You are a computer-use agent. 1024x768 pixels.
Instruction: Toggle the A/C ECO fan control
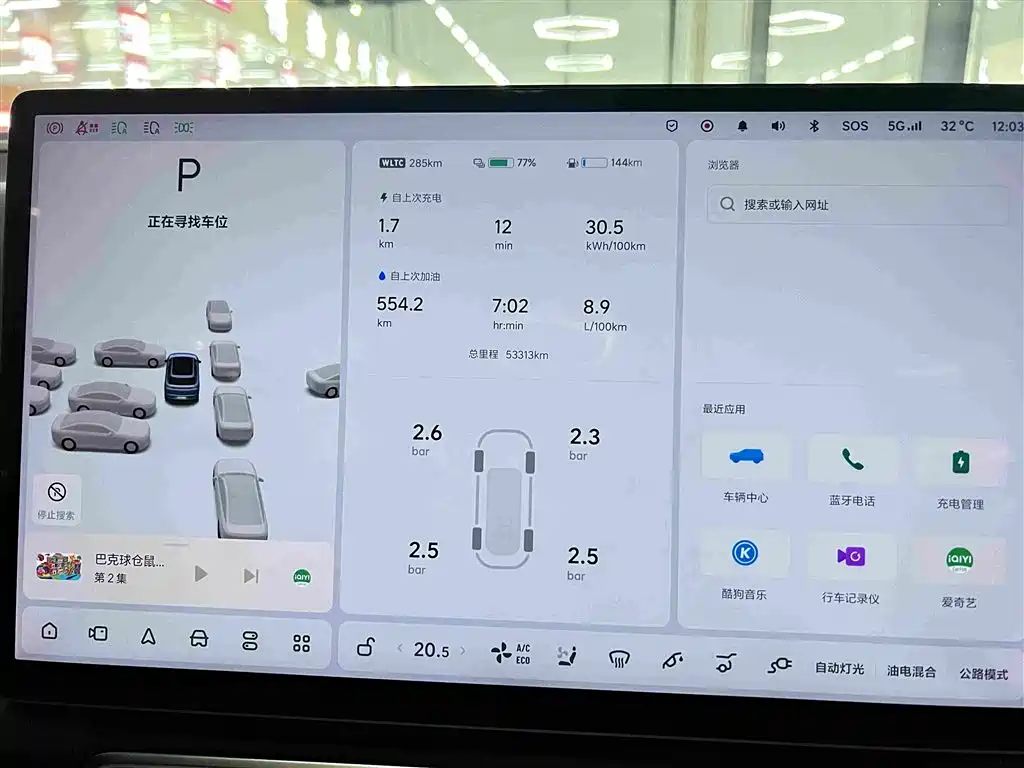(x=511, y=653)
